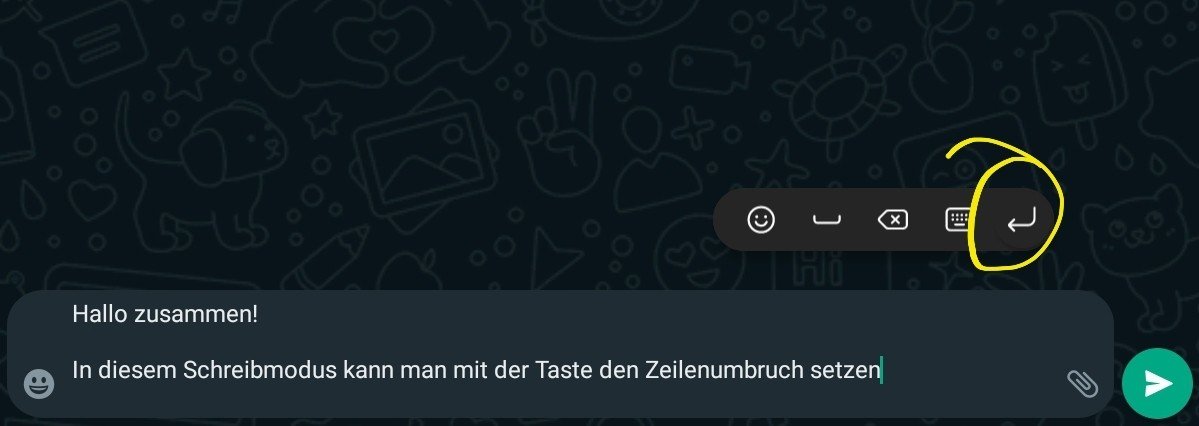Show the full keyboard via keyboard icon
Viewport: 1199px width, 426px height.
tap(958, 220)
